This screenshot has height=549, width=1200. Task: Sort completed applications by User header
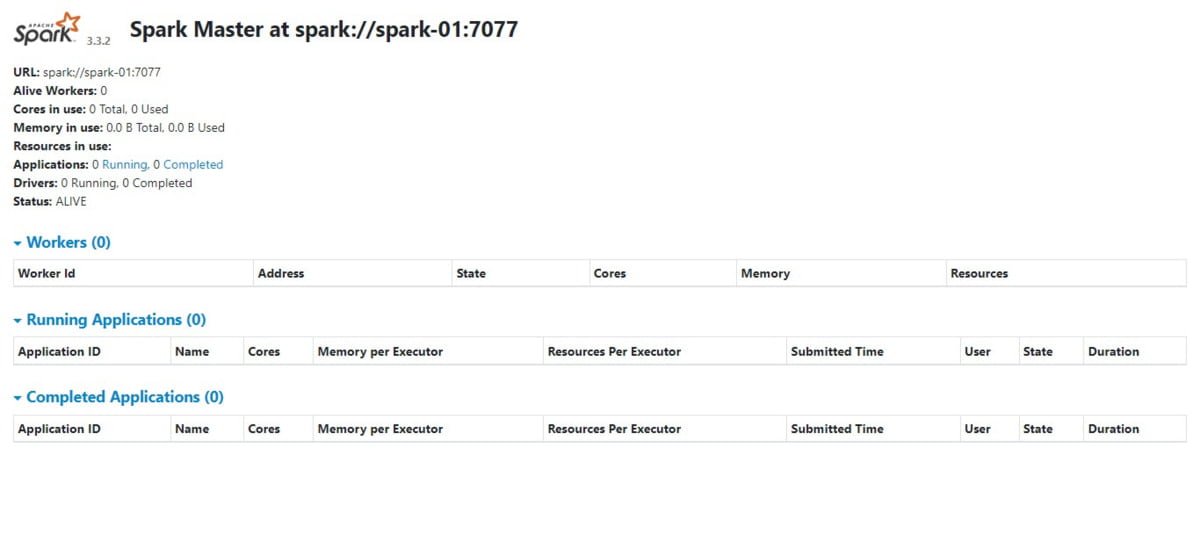click(x=978, y=429)
